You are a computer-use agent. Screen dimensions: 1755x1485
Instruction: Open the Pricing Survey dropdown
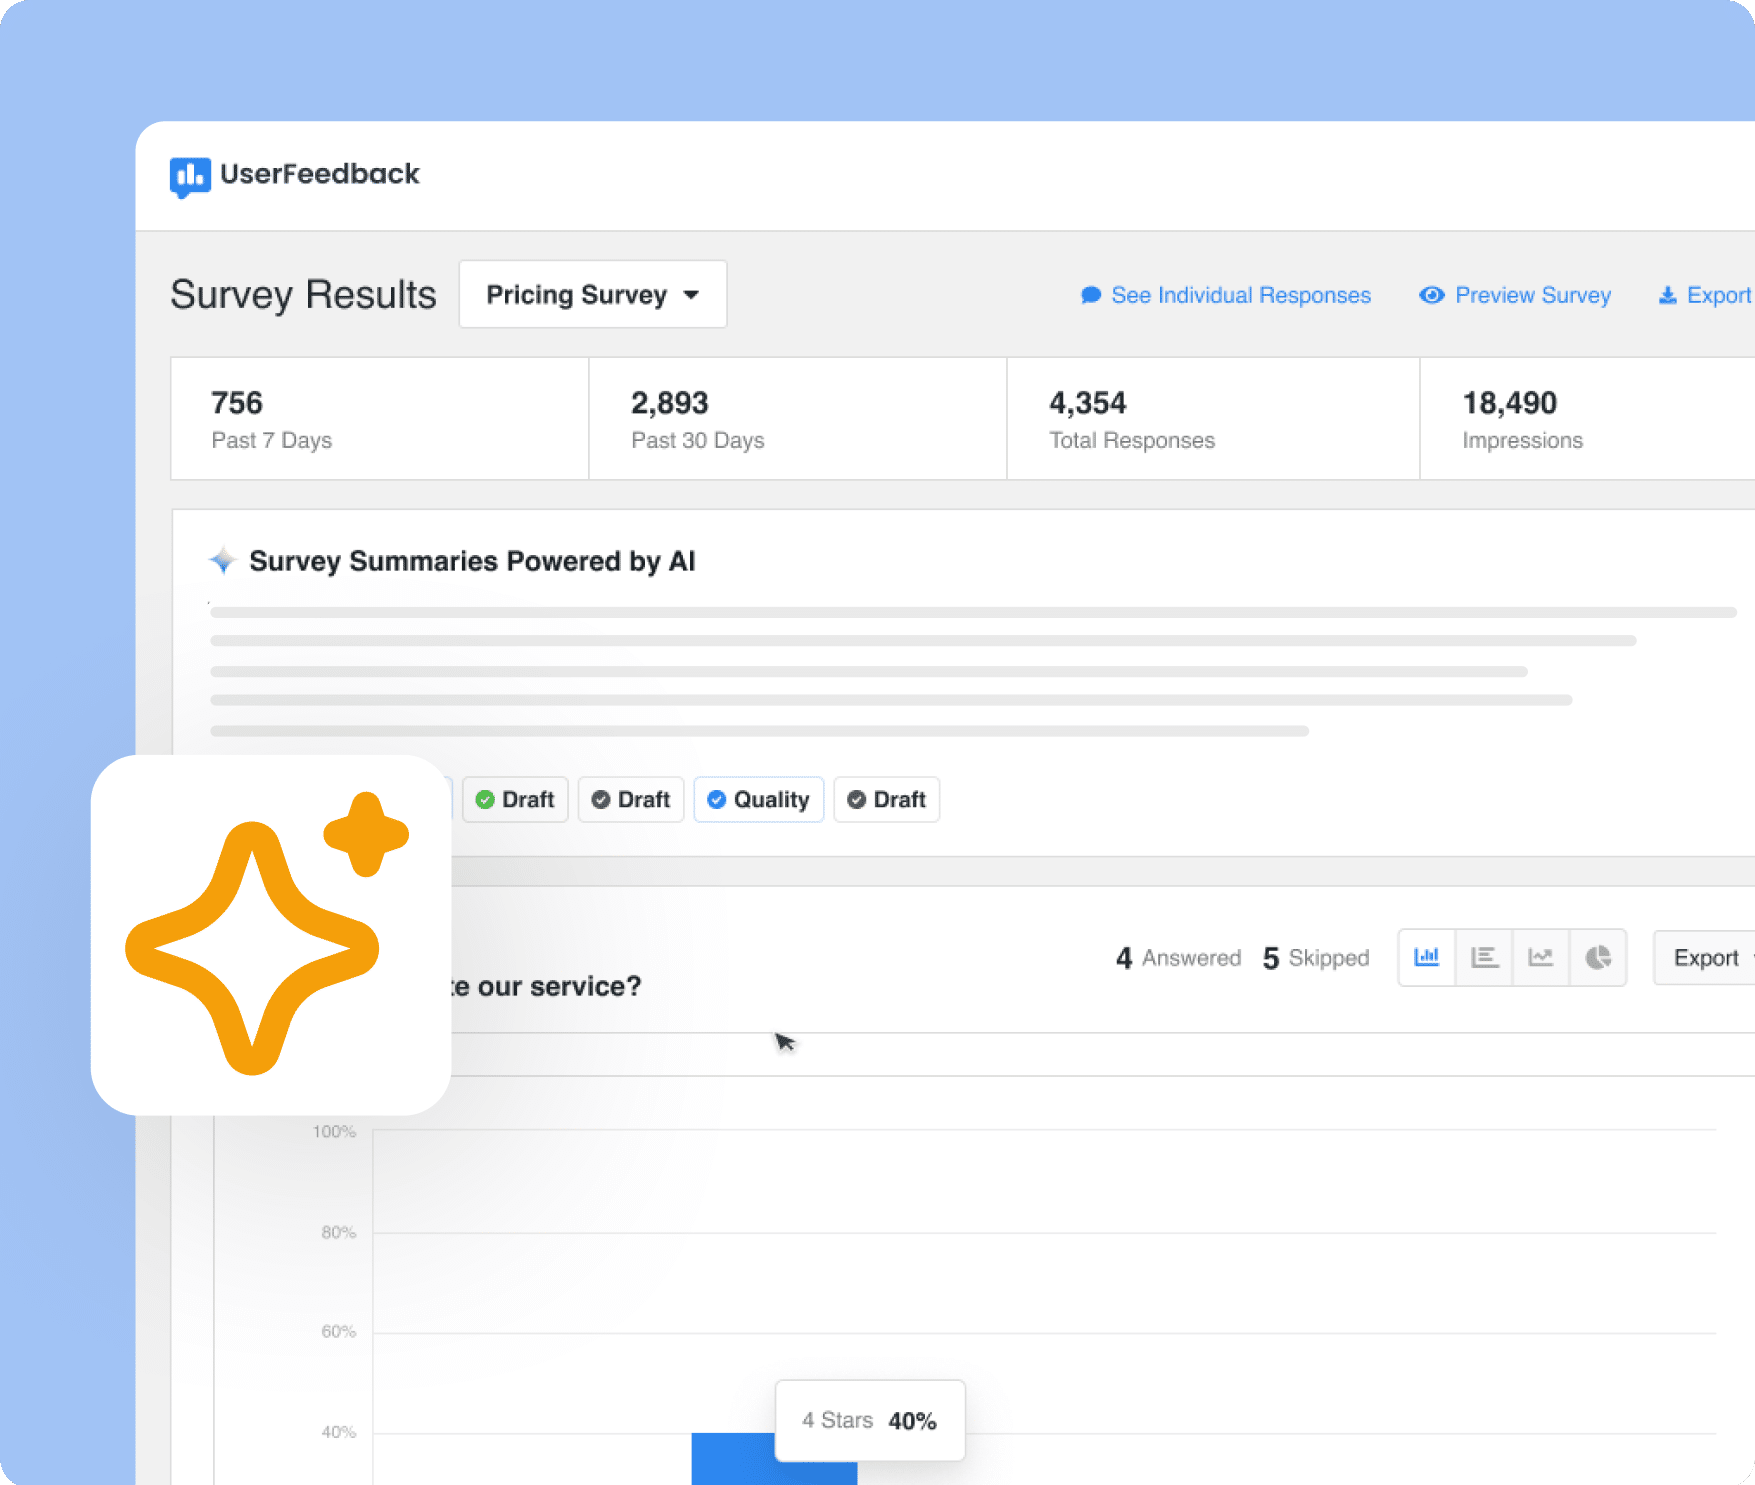pyautogui.click(x=593, y=294)
